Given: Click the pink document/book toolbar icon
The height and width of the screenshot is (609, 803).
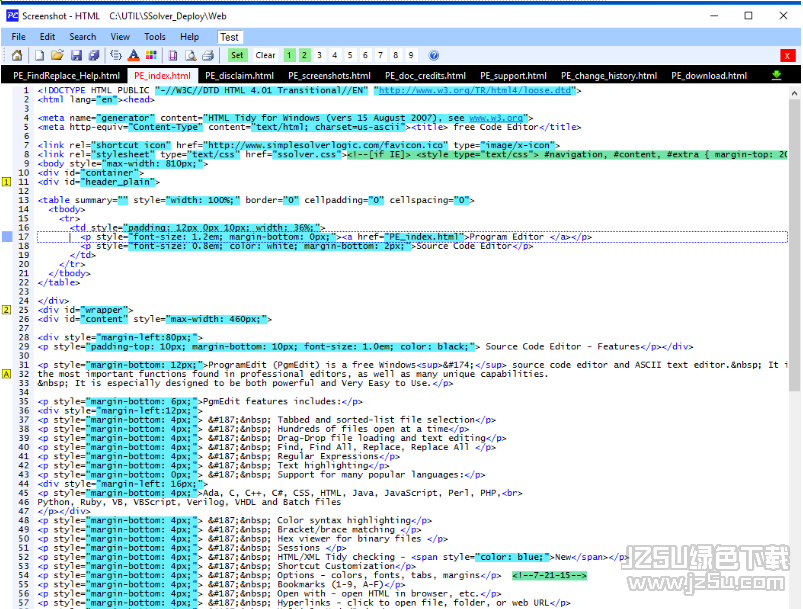Looking at the screenshot, I should (173, 55).
